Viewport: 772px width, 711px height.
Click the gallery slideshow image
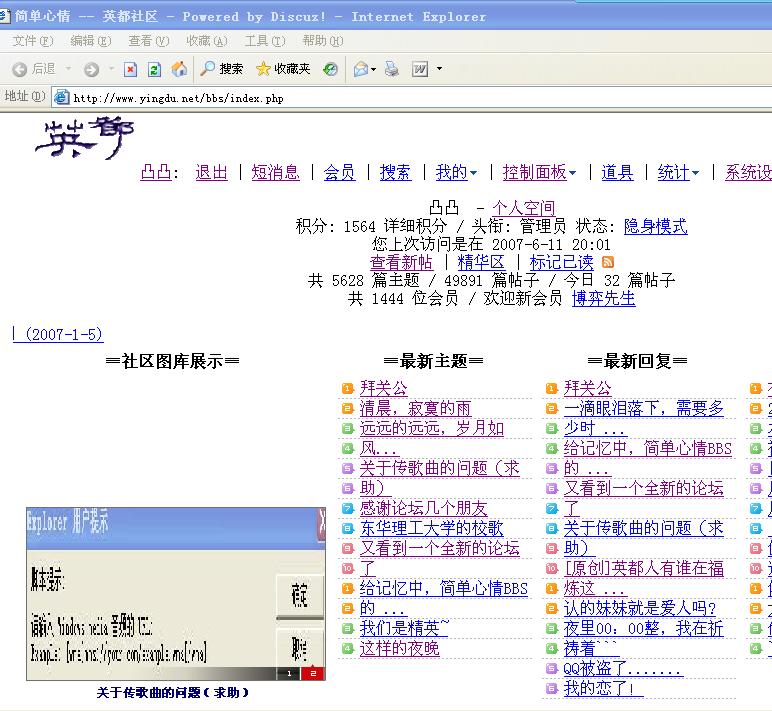click(176, 593)
